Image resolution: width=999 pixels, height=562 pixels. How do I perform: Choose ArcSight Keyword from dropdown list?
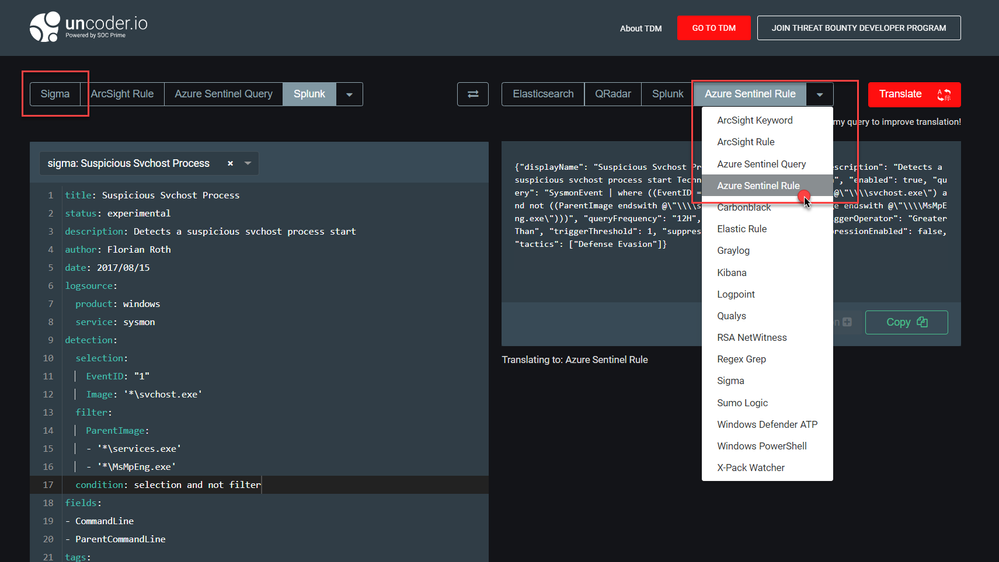767,120
